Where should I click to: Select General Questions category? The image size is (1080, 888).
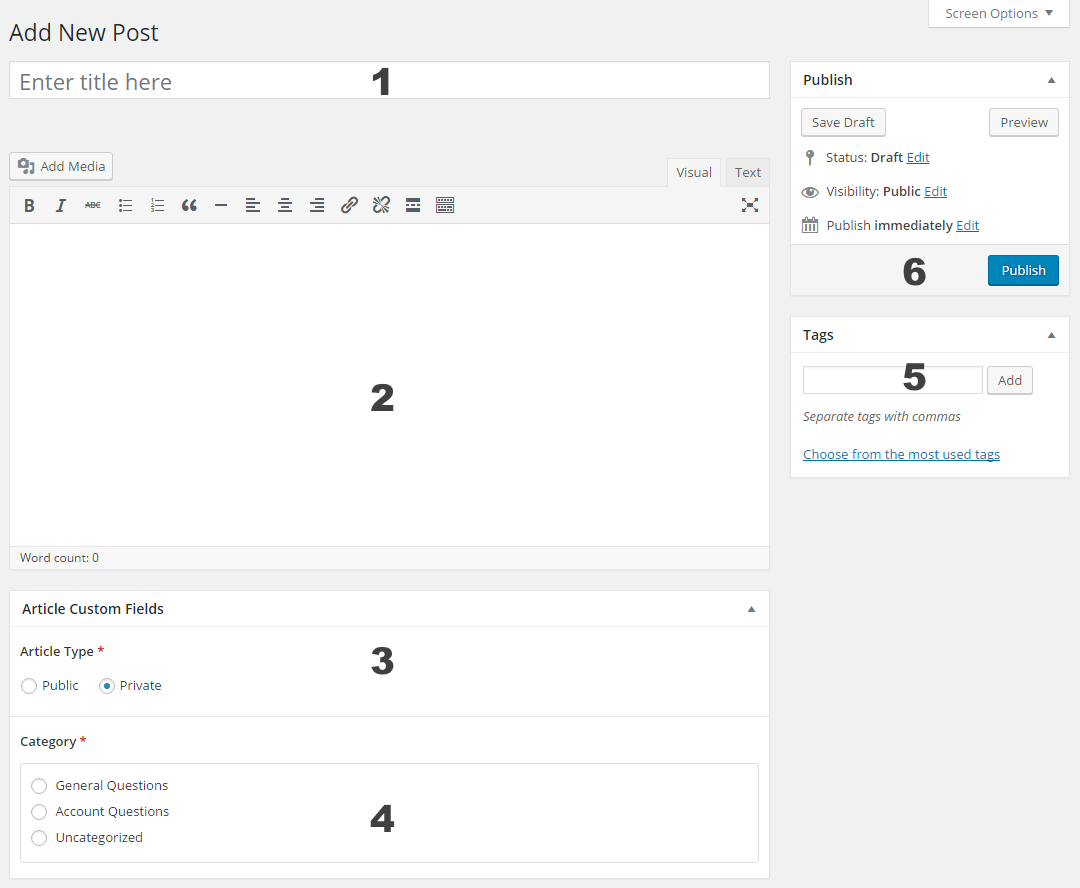tap(39, 786)
